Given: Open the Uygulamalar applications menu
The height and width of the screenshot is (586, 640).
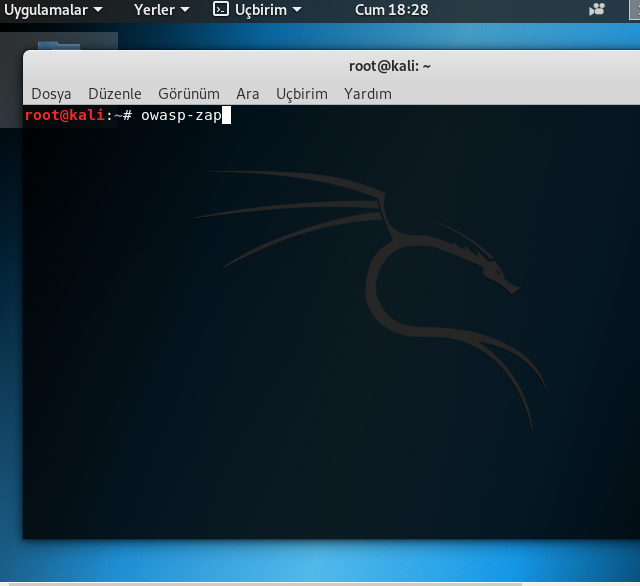Looking at the screenshot, I should 53,10.
